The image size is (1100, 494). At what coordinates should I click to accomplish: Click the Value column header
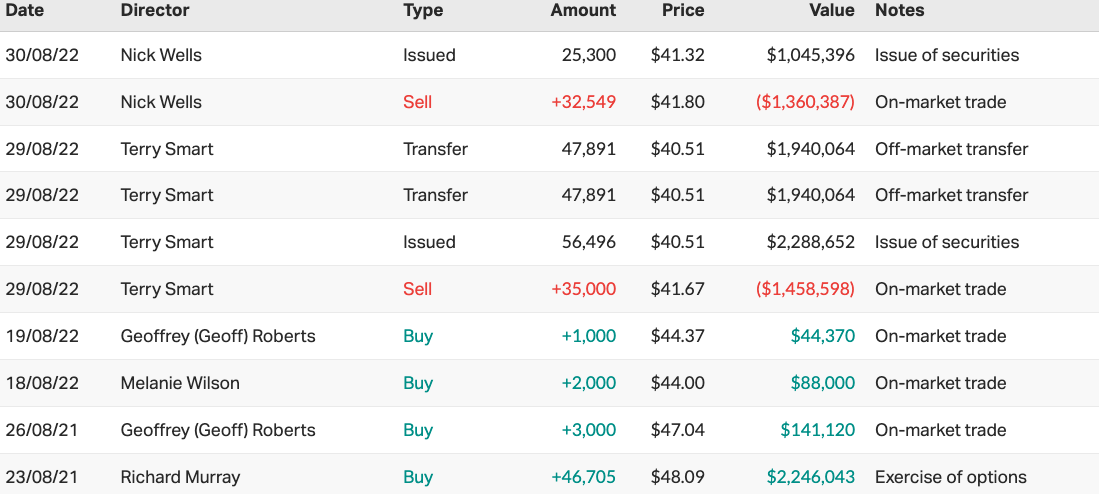832,10
